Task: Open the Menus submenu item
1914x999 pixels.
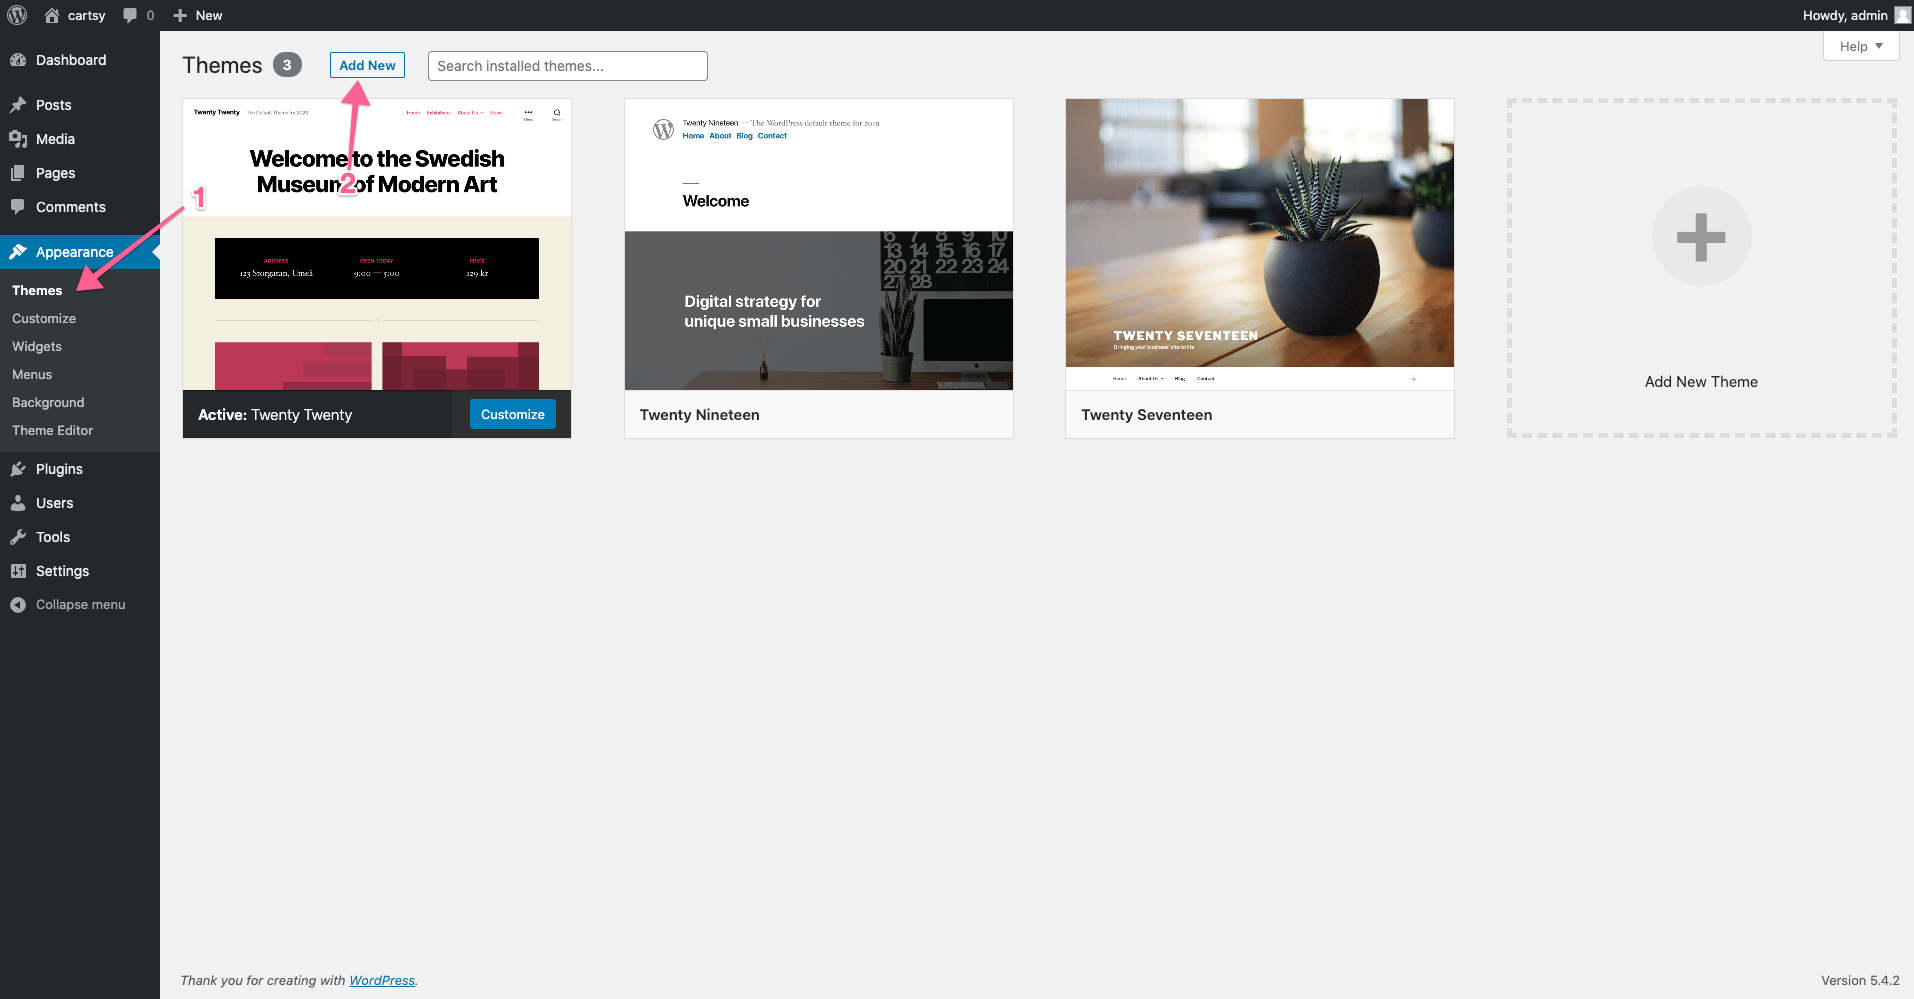Action: point(32,374)
